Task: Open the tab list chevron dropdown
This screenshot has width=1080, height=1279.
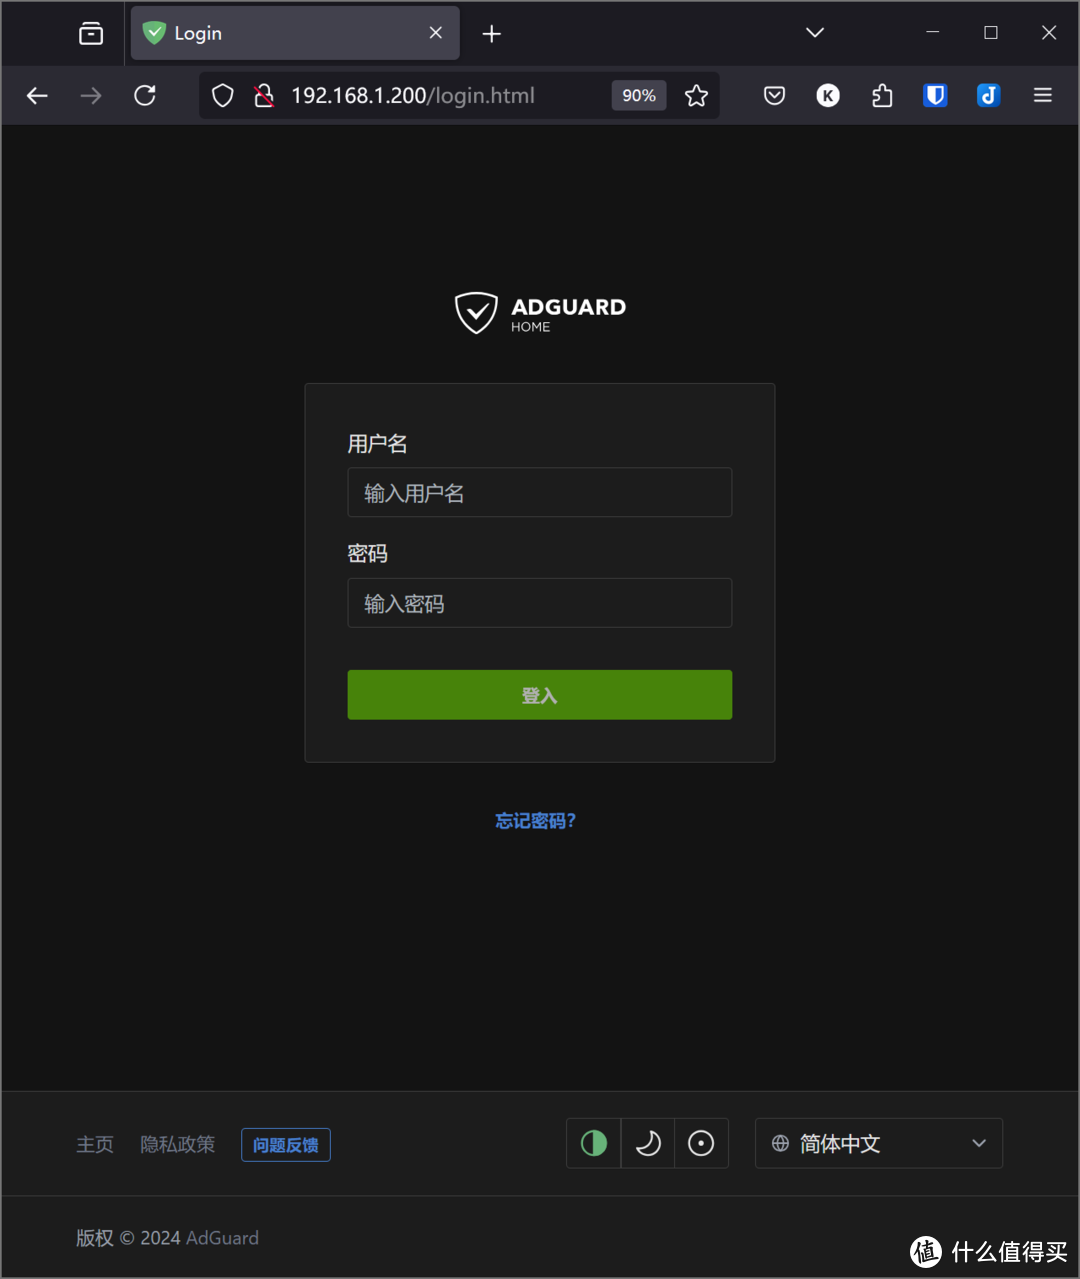Action: coord(814,33)
